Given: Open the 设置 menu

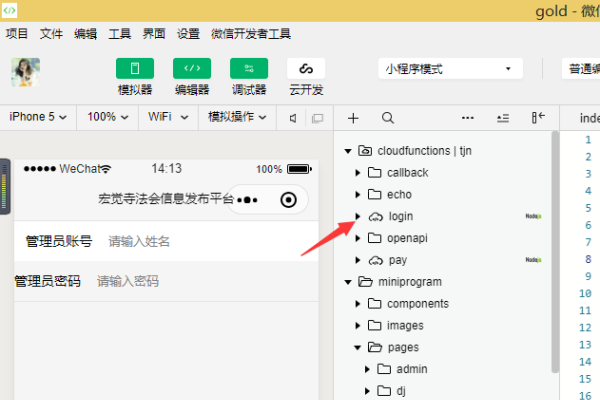Looking at the screenshot, I should tap(188, 34).
